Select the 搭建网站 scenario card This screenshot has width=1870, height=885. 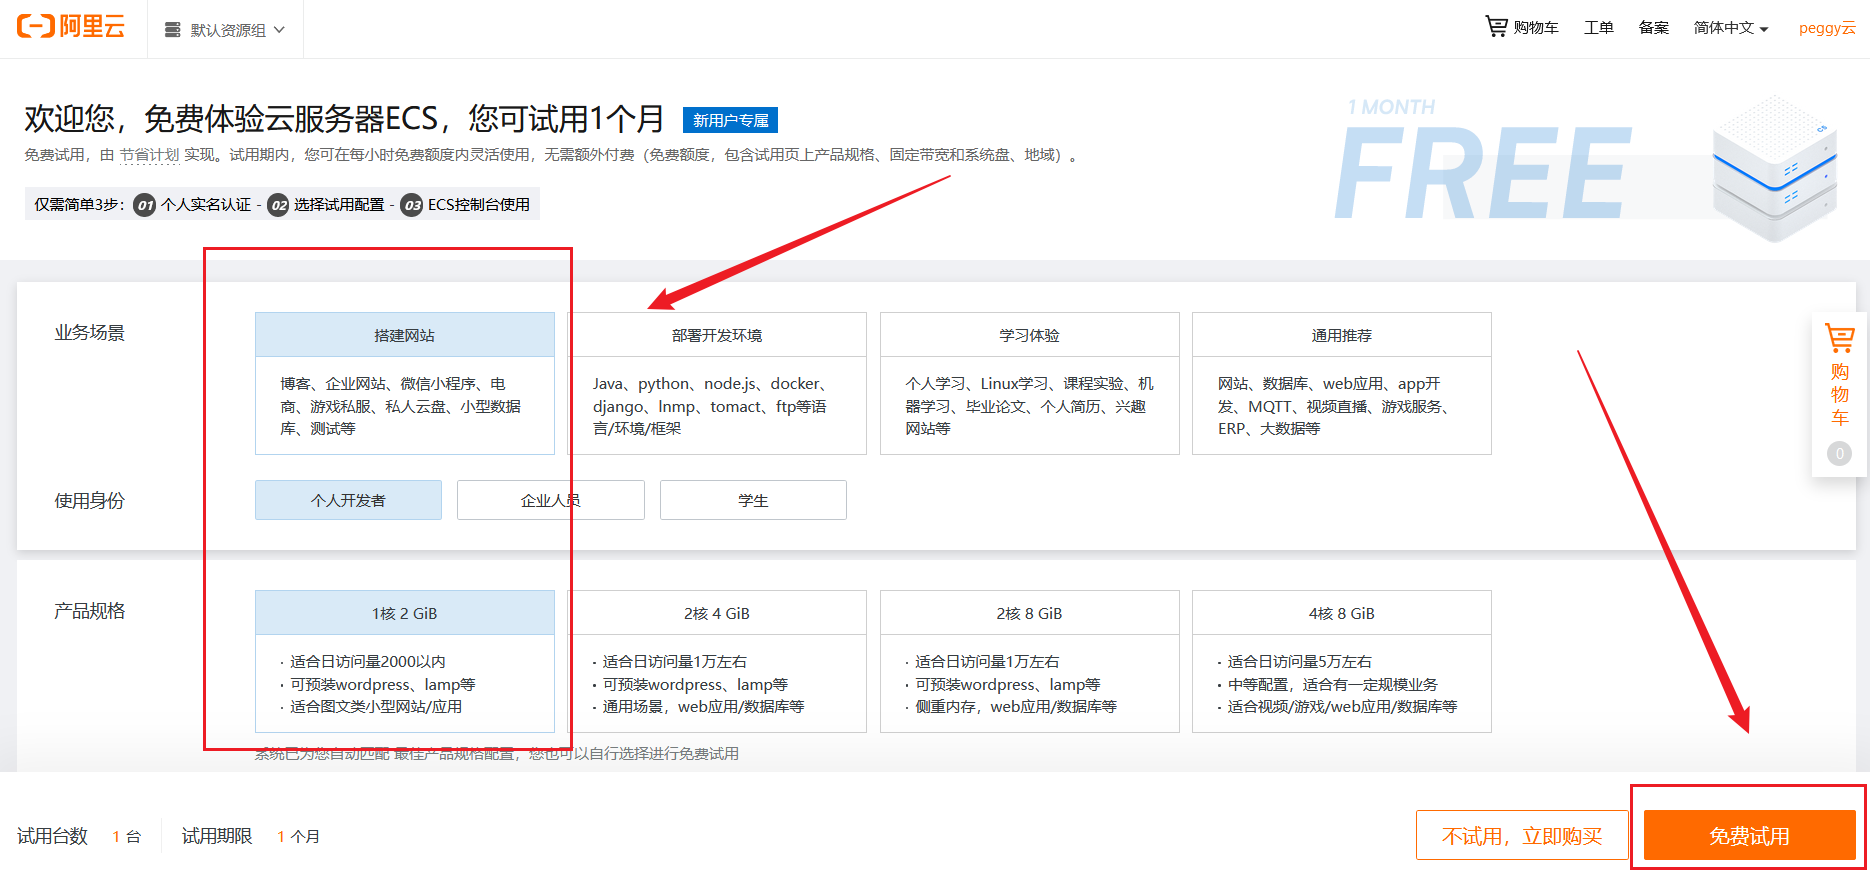pyautogui.click(x=405, y=383)
